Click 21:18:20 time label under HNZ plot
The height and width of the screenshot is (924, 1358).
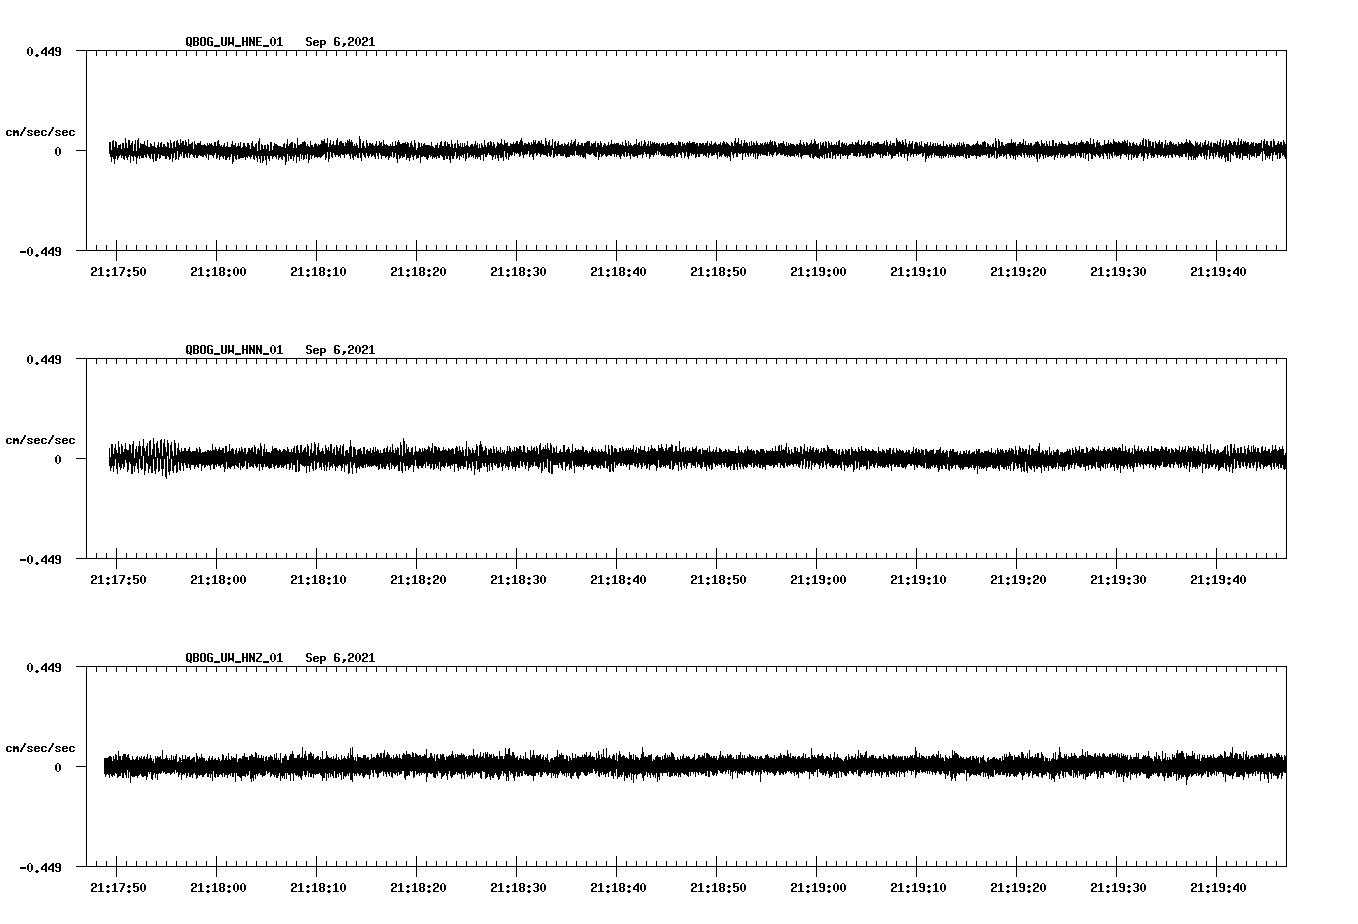(x=418, y=888)
